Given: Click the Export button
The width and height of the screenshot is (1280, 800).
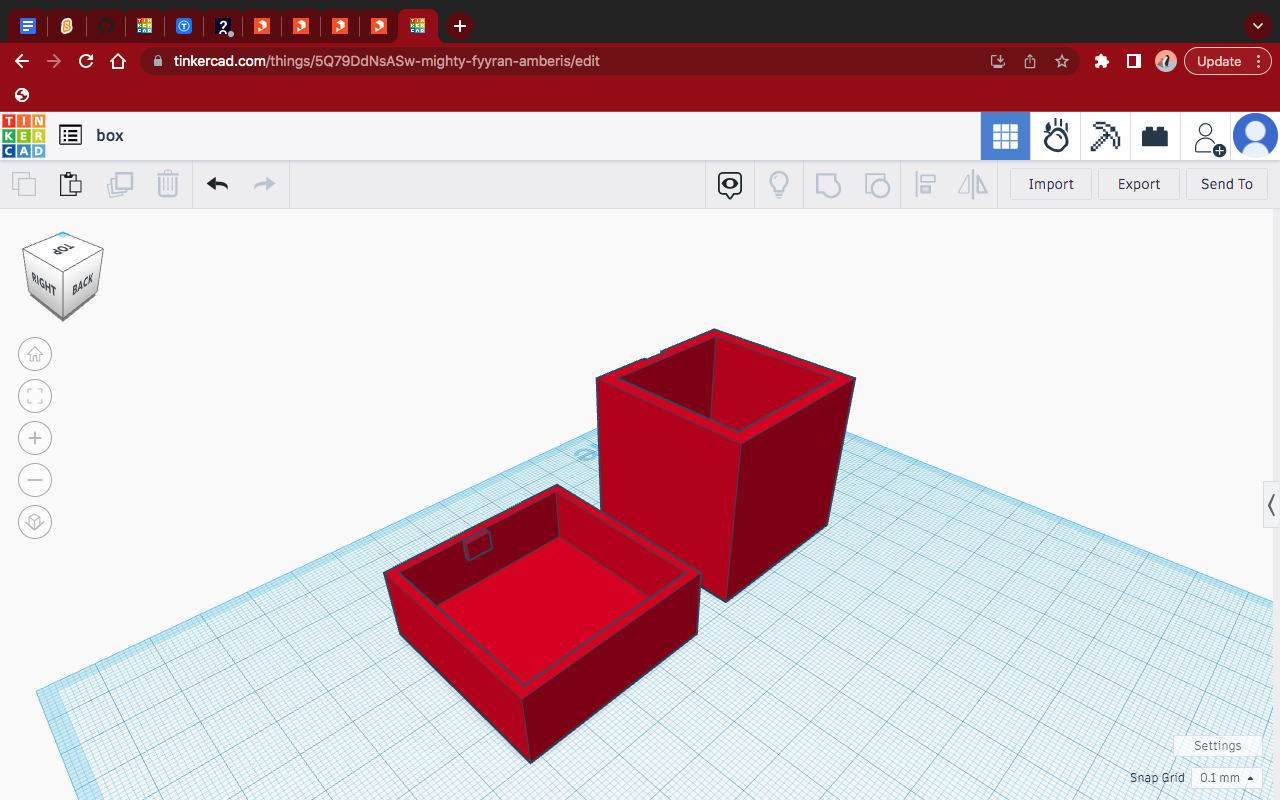Looking at the screenshot, I should click(1138, 184).
